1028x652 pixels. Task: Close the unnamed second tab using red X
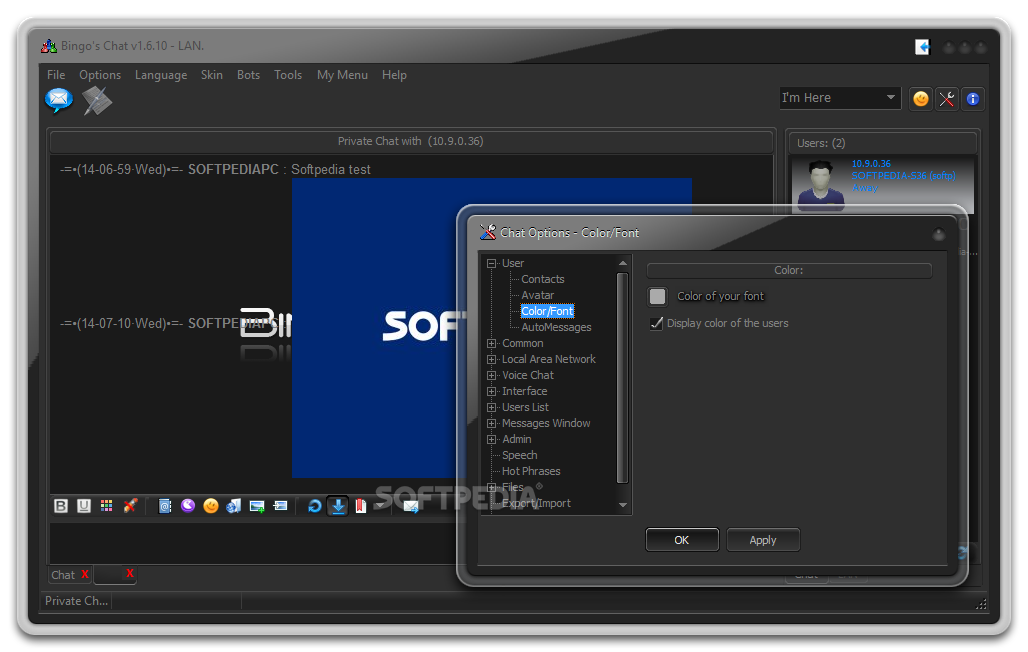[130, 573]
